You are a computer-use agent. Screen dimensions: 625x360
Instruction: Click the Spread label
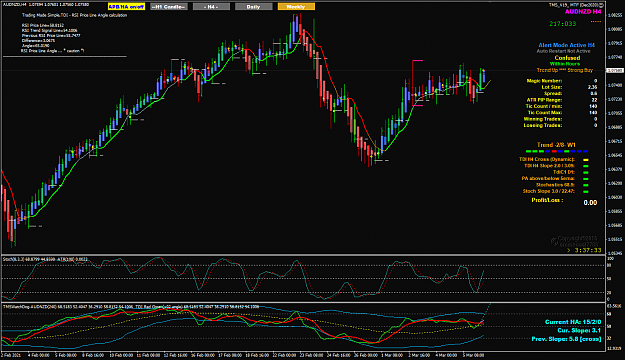[x=553, y=94]
